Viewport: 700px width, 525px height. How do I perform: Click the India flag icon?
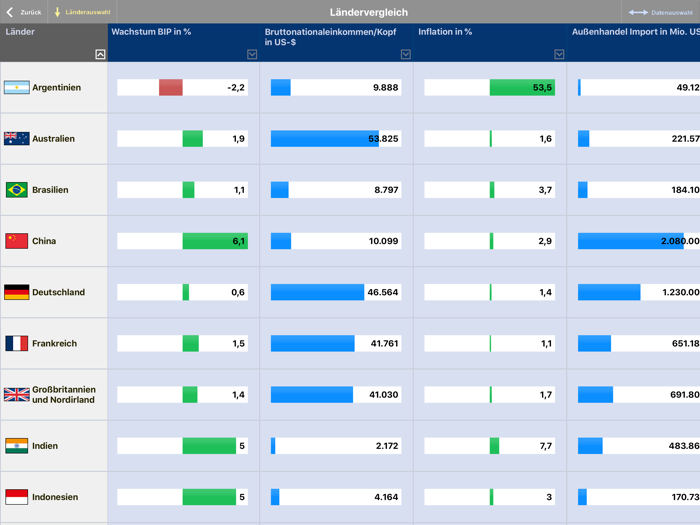(17, 446)
